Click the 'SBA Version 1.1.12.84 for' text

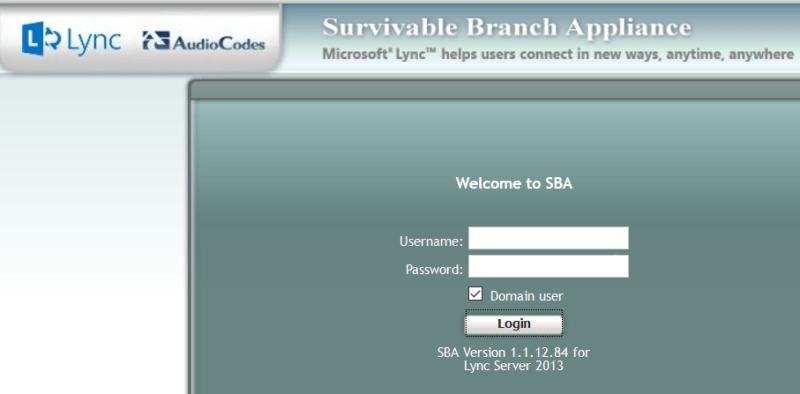pos(514,353)
